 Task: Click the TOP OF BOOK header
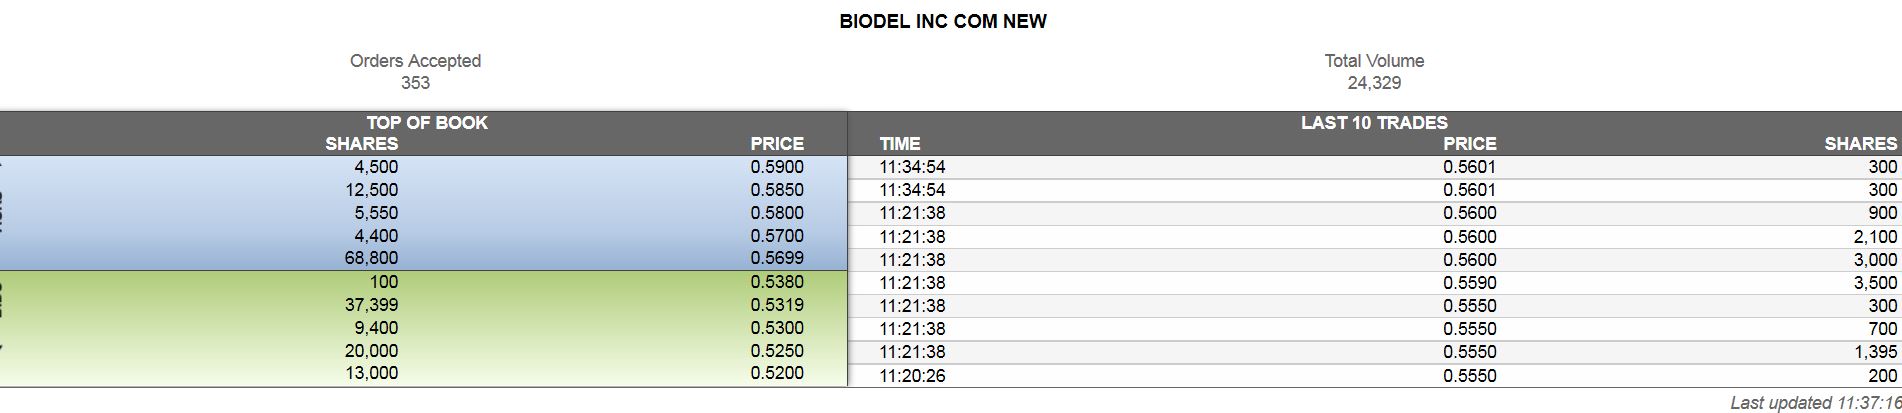(x=427, y=123)
